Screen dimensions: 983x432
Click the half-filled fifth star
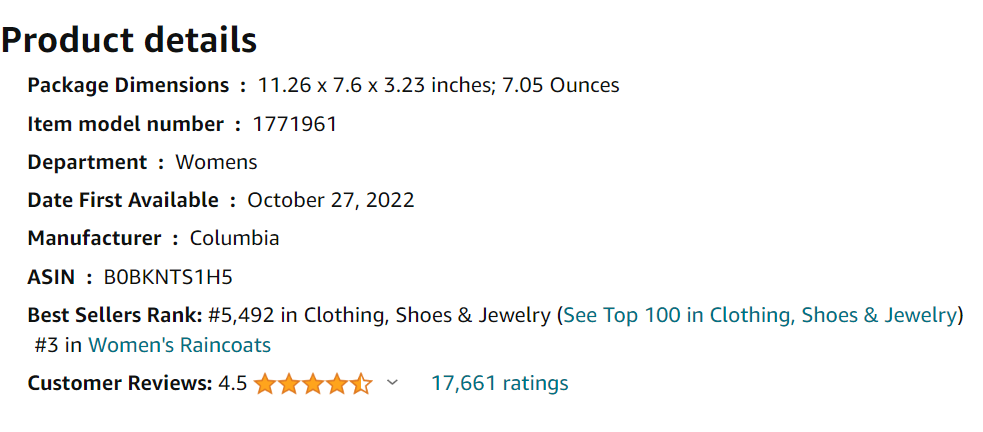(x=361, y=383)
